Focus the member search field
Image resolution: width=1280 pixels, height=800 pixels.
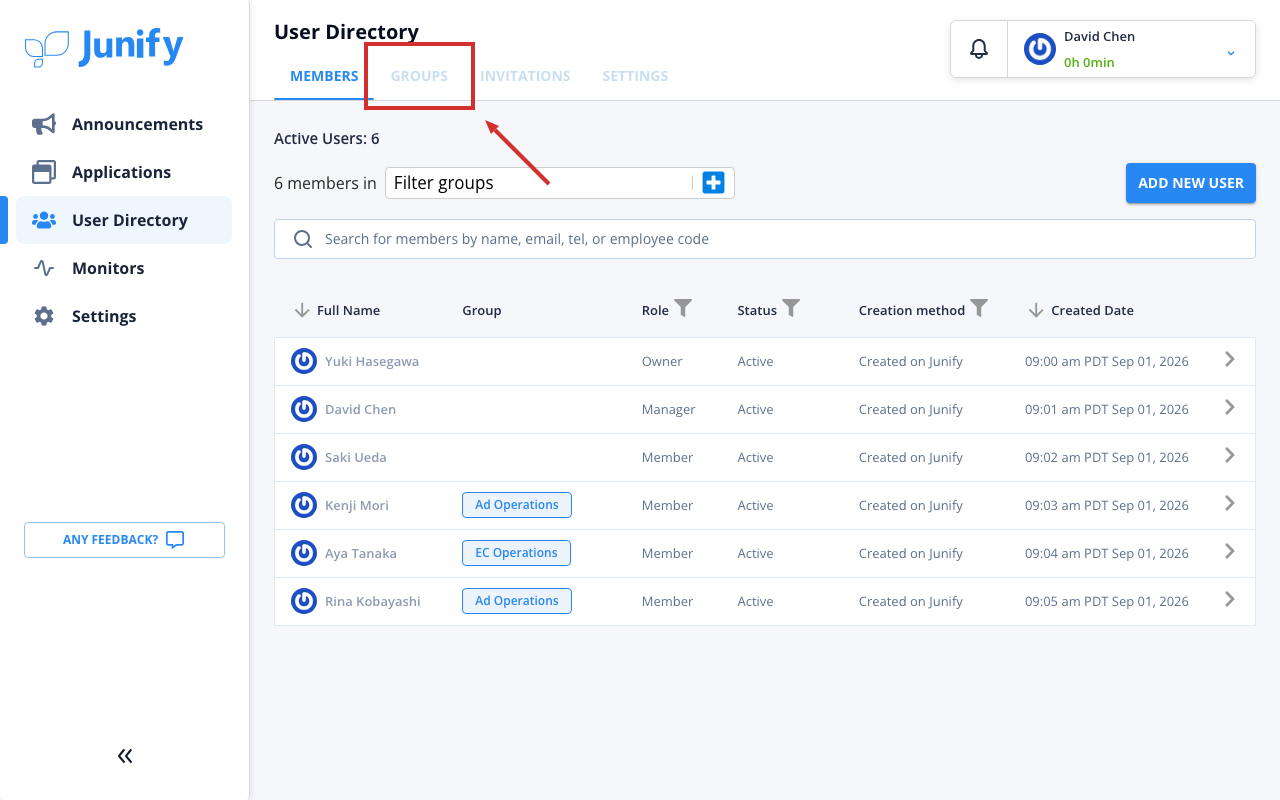765,239
